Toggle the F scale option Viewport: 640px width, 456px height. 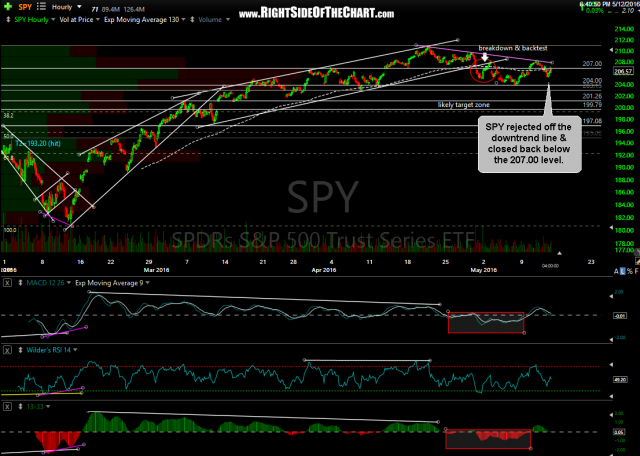click(x=635, y=271)
